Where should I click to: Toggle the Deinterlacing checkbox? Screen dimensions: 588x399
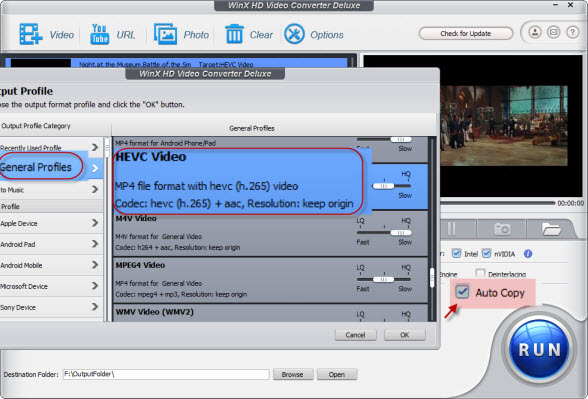480,273
